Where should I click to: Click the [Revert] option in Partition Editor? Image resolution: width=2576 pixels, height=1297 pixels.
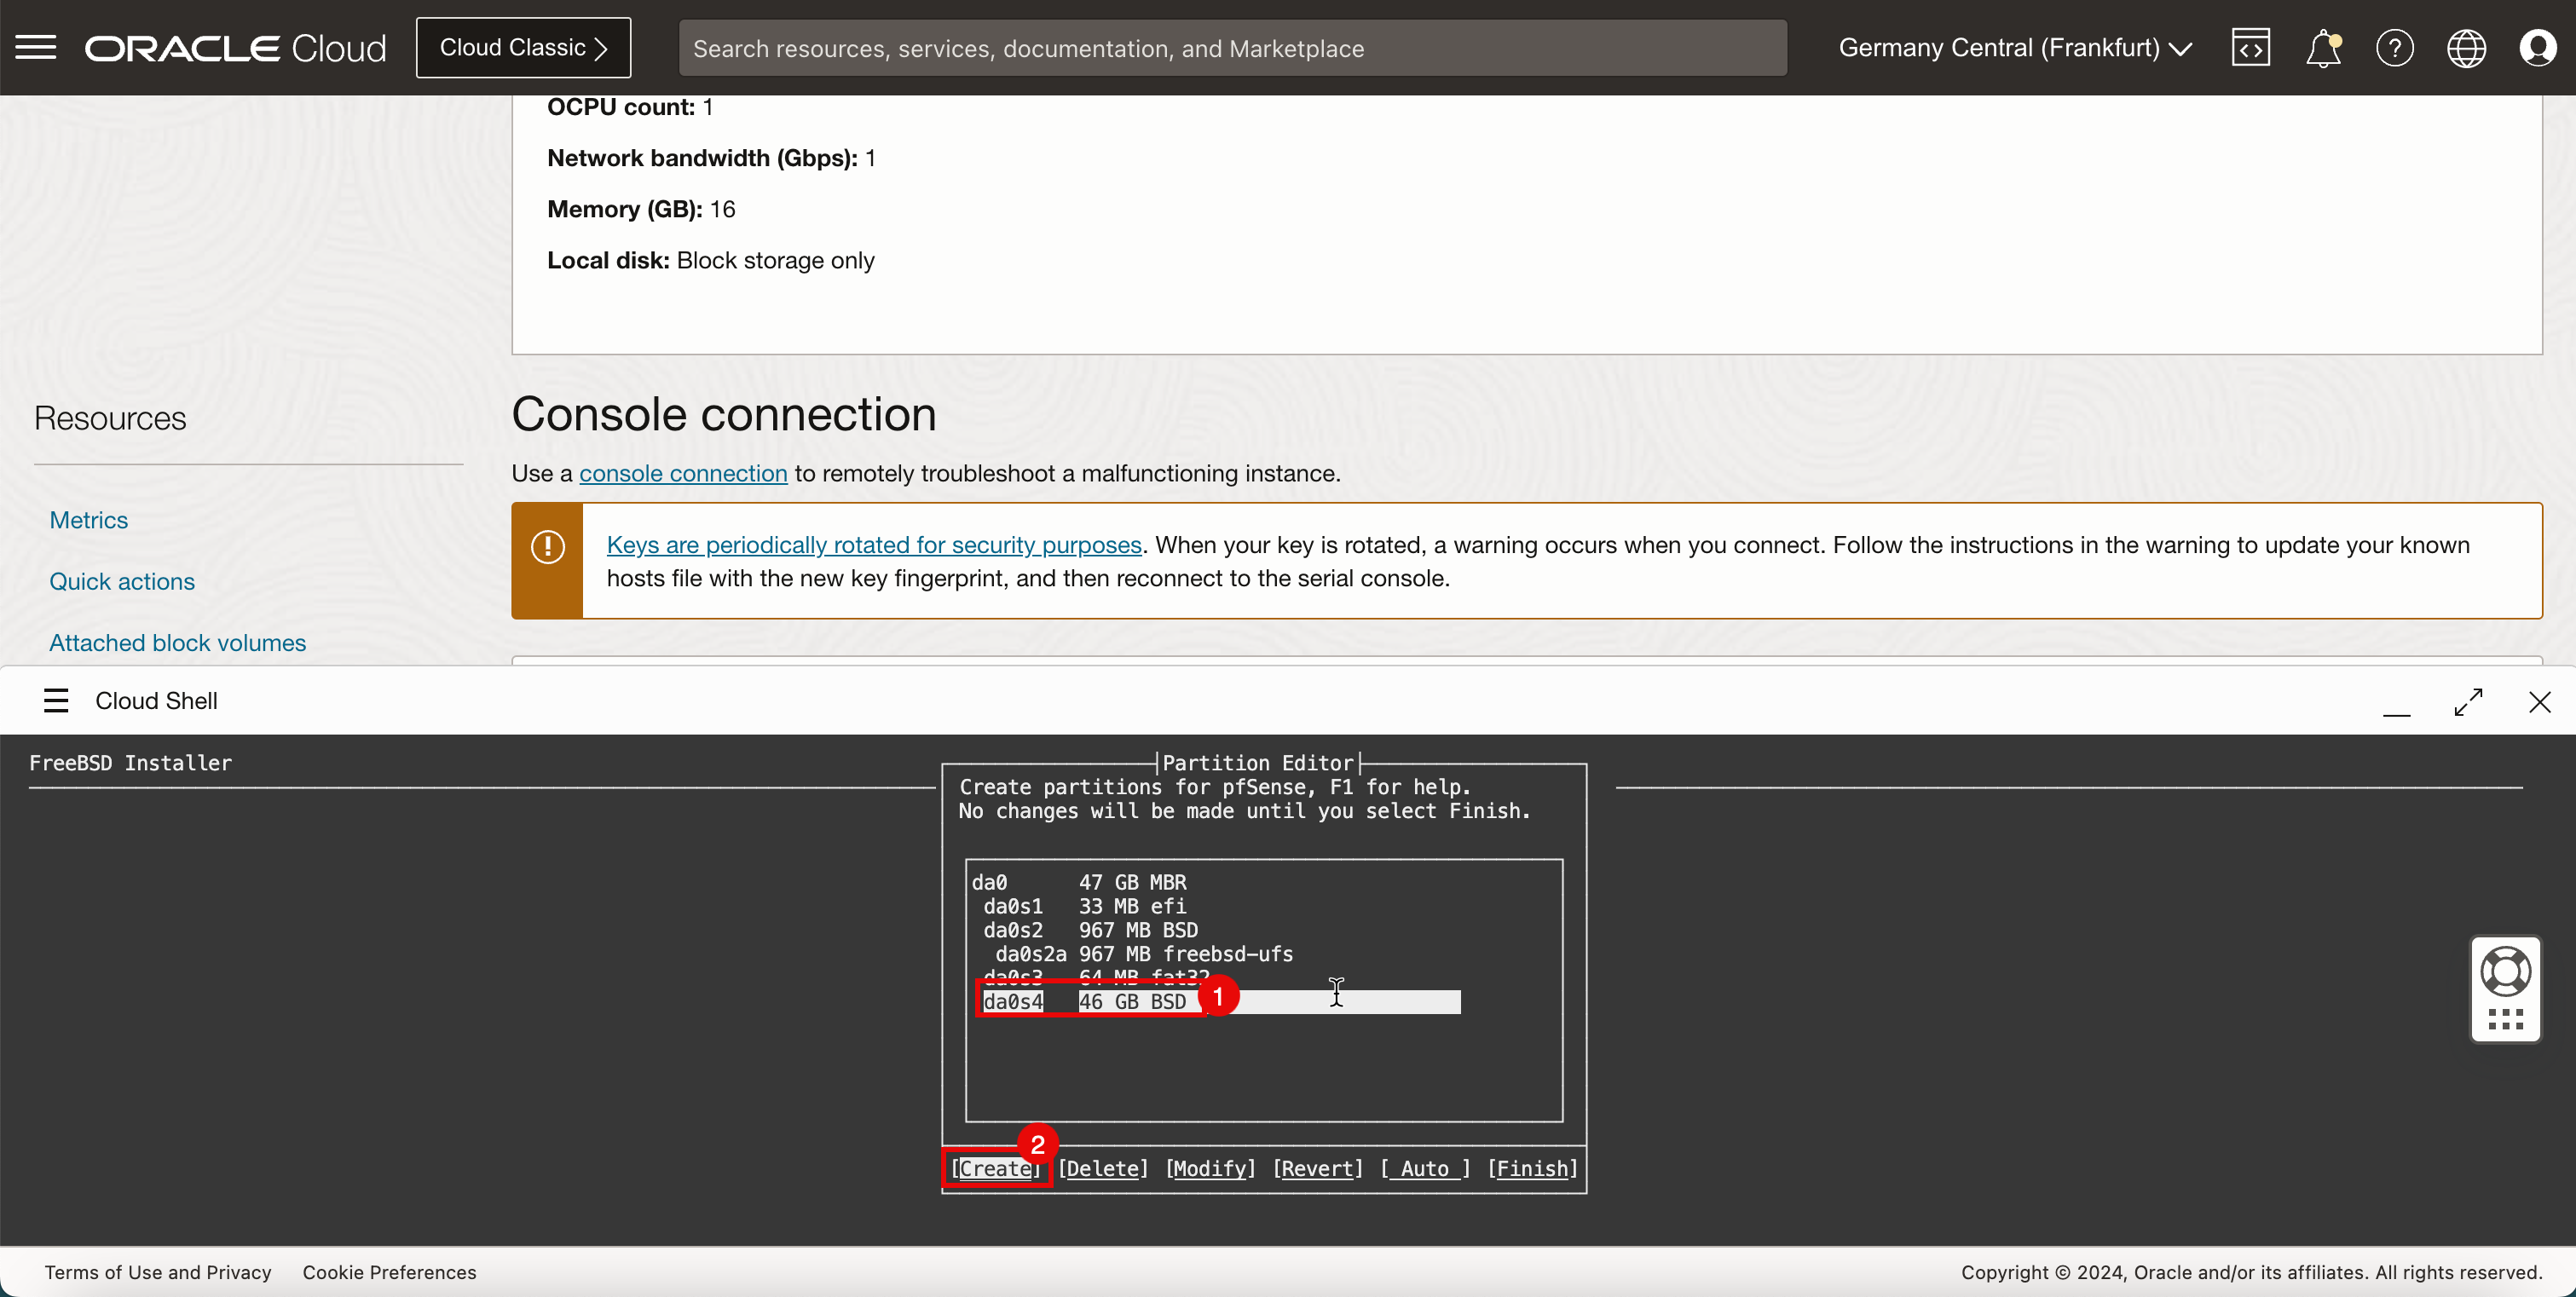click(x=1317, y=1168)
